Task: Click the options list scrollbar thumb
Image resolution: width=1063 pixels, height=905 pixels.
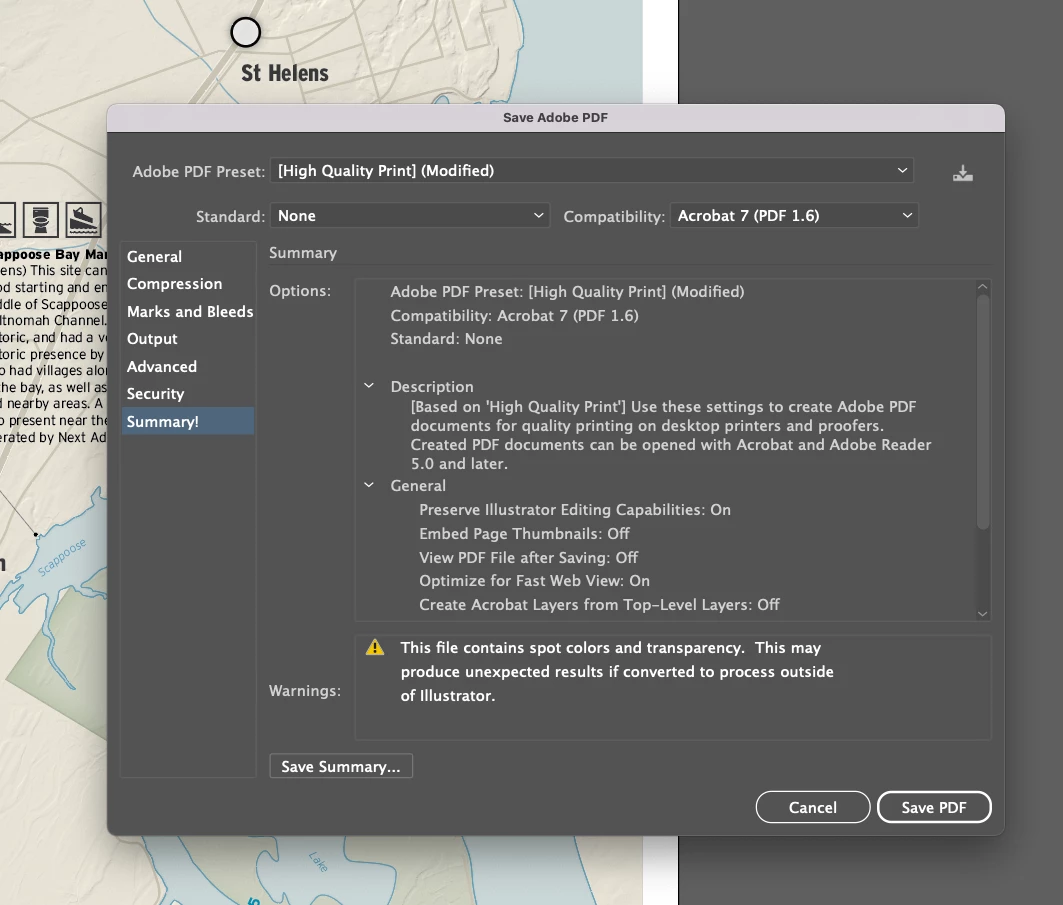Action: 982,411
